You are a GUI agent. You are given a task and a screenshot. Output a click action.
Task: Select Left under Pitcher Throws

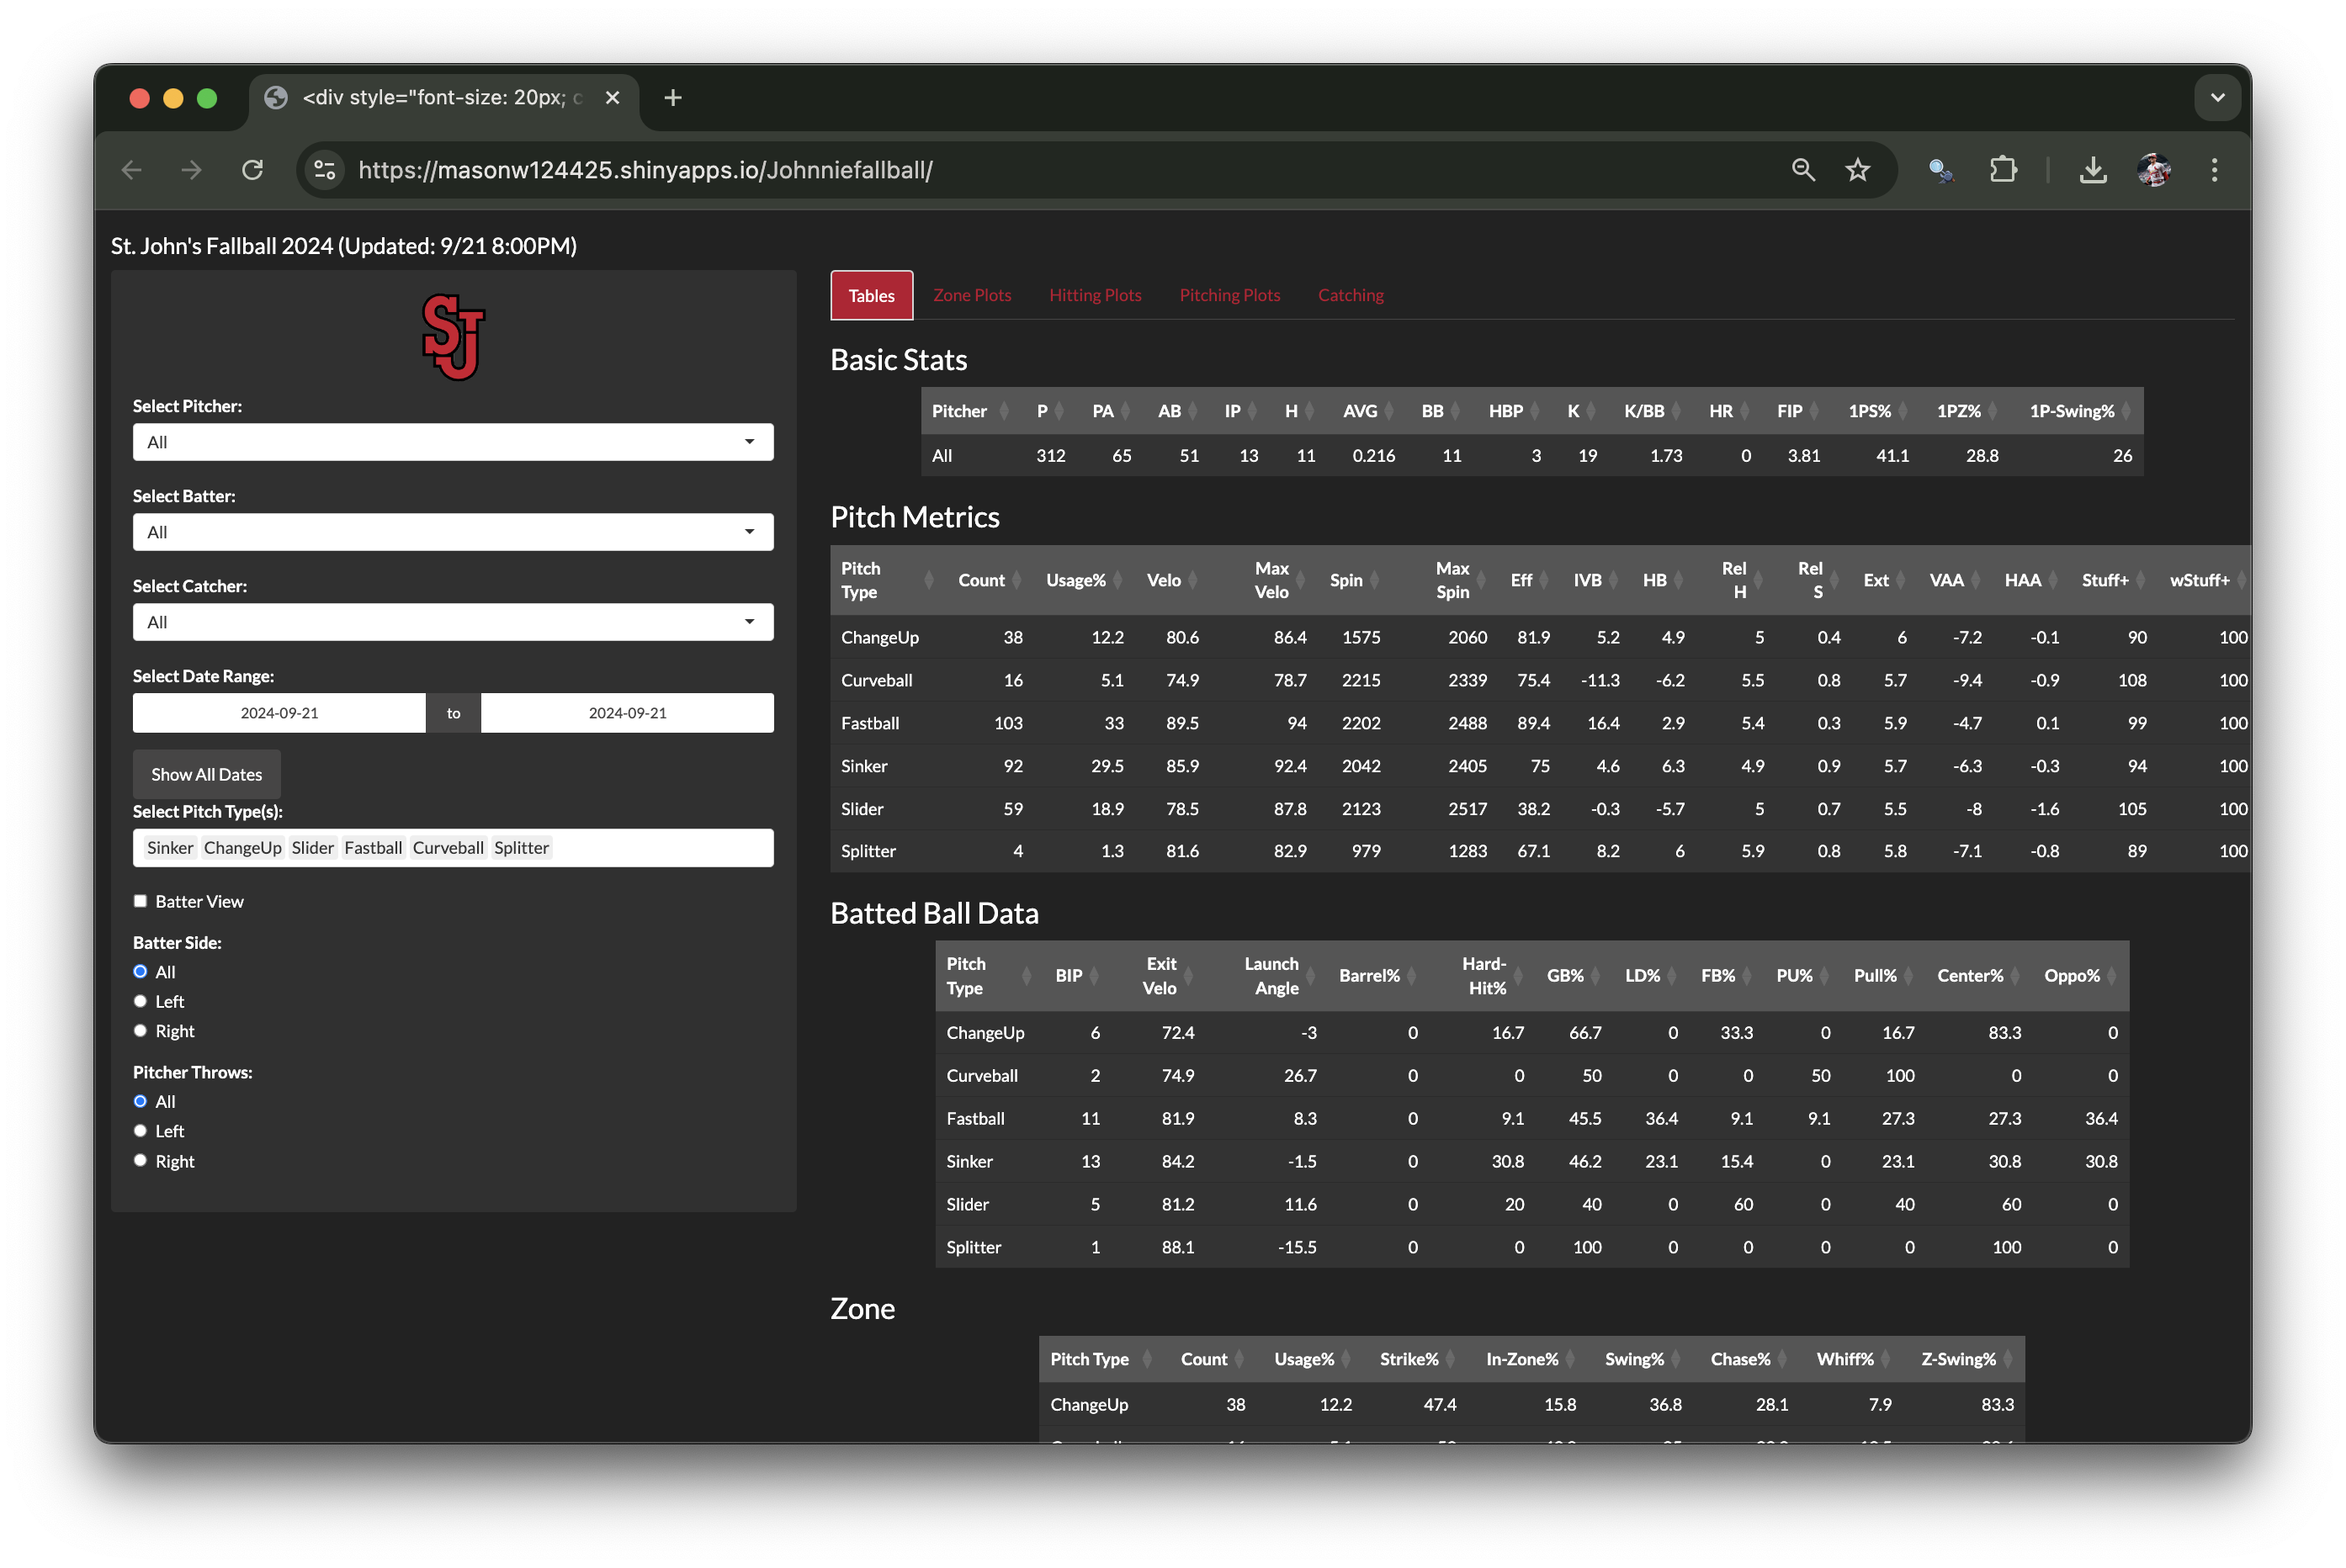140,1131
